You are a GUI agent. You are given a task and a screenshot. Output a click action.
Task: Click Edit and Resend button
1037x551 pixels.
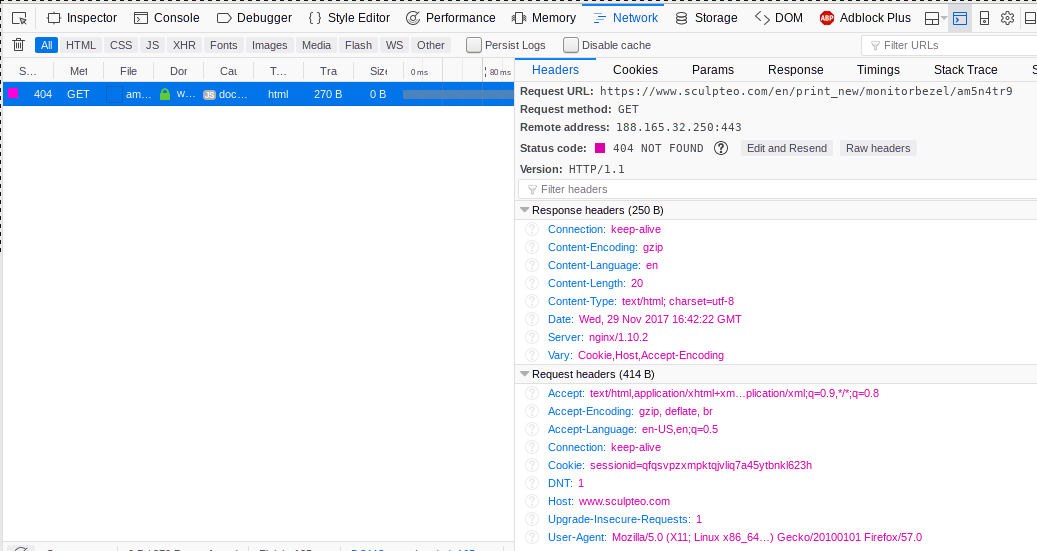click(x=786, y=148)
